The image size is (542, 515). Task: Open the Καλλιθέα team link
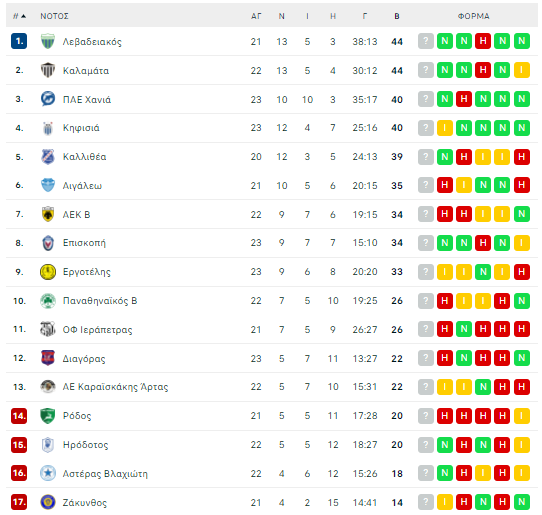click(84, 157)
